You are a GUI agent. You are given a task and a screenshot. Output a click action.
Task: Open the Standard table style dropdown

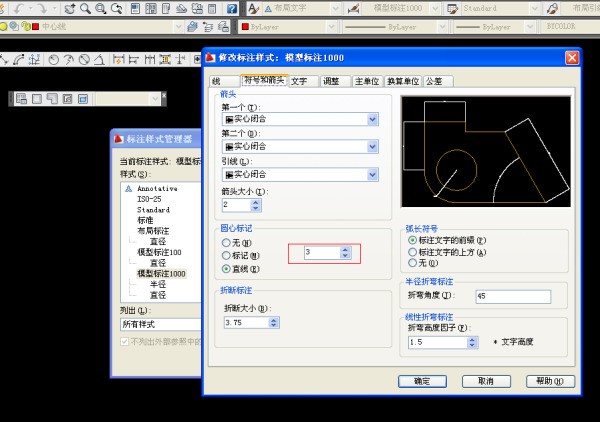(501, 8)
